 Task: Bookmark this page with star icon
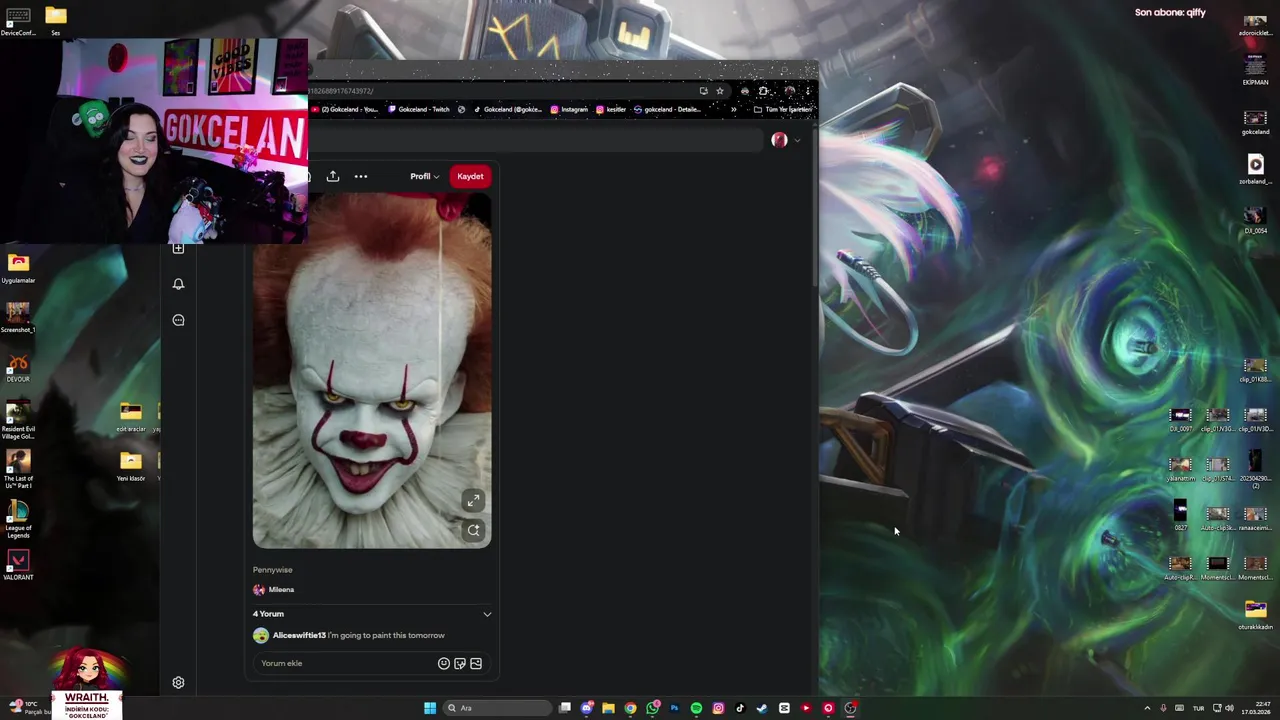719,91
